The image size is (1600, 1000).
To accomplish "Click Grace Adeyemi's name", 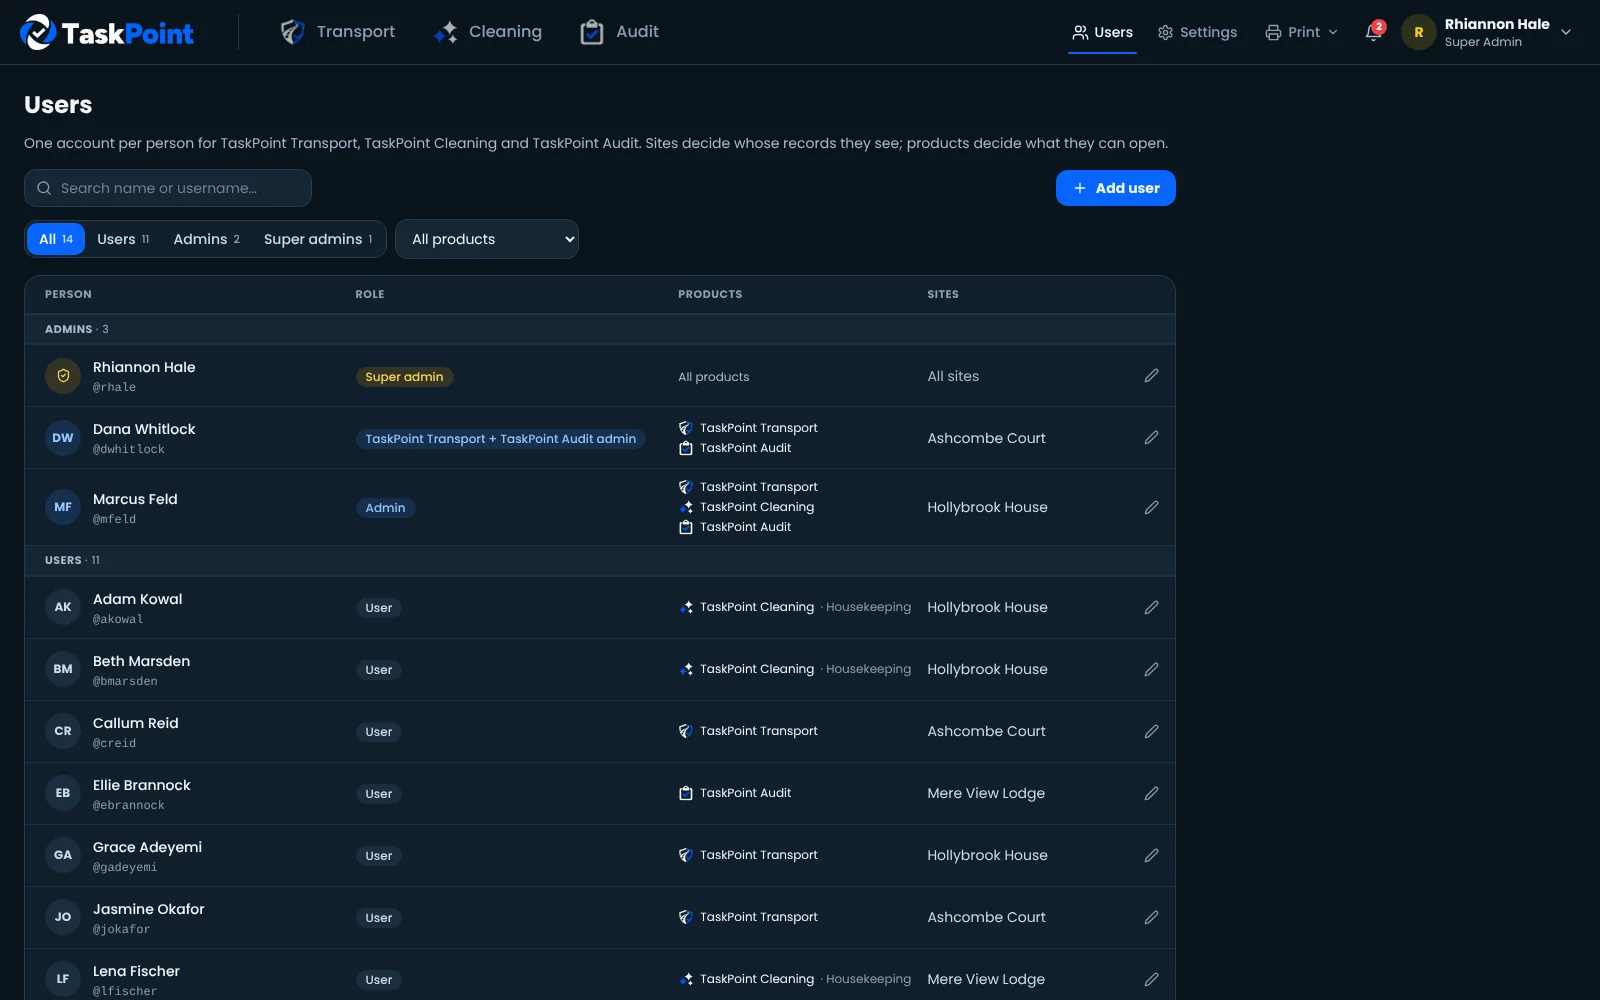I will (x=147, y=847).
